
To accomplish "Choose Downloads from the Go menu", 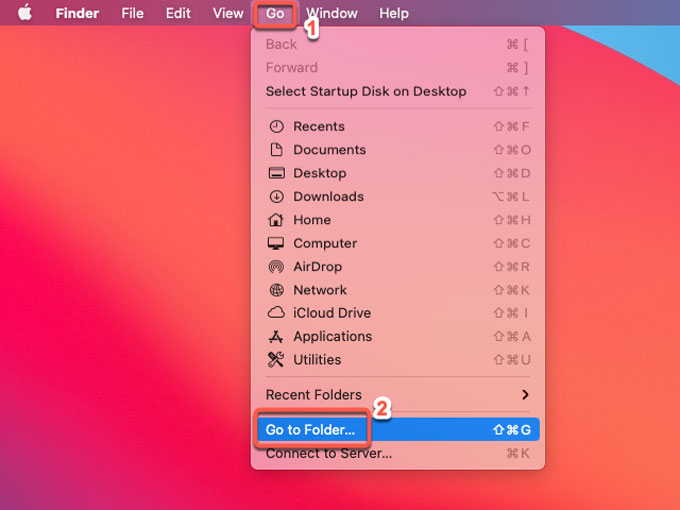I will 398,196.
